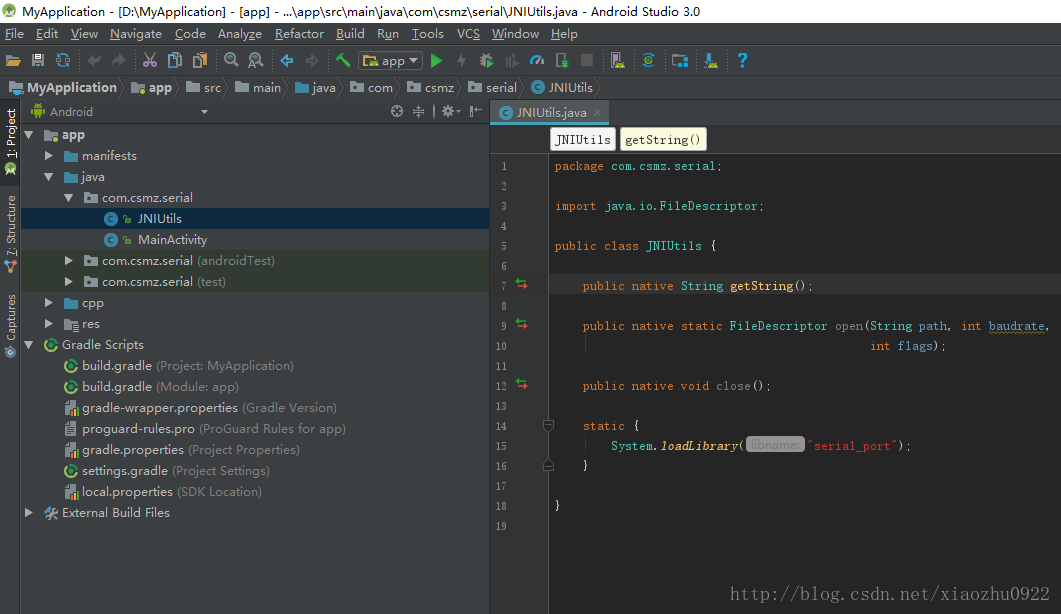Click the Copy icon in toolbar
Image resolution: width=1061 pixels, height=614 pixels.
175,60
